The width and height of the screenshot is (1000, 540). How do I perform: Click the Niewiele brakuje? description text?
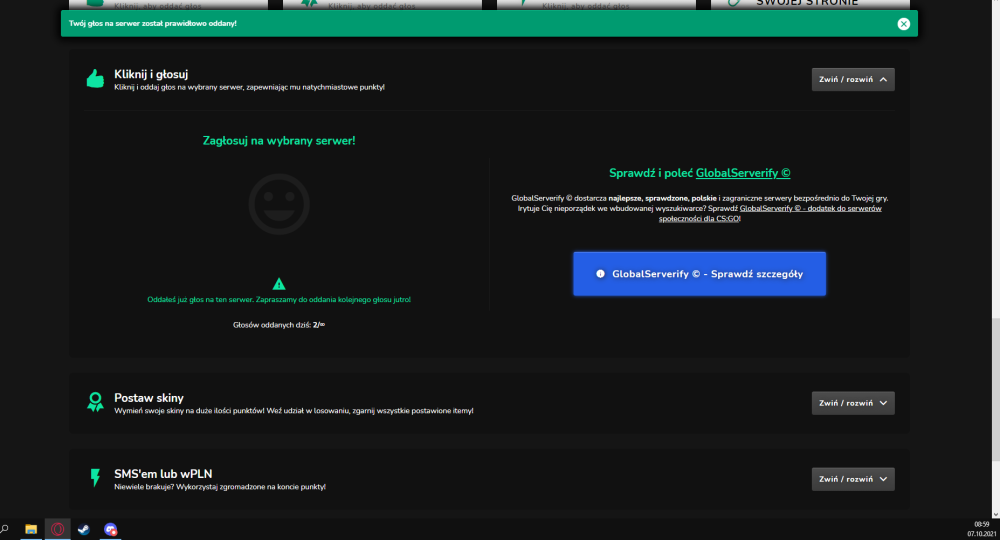tap(219, 486)
